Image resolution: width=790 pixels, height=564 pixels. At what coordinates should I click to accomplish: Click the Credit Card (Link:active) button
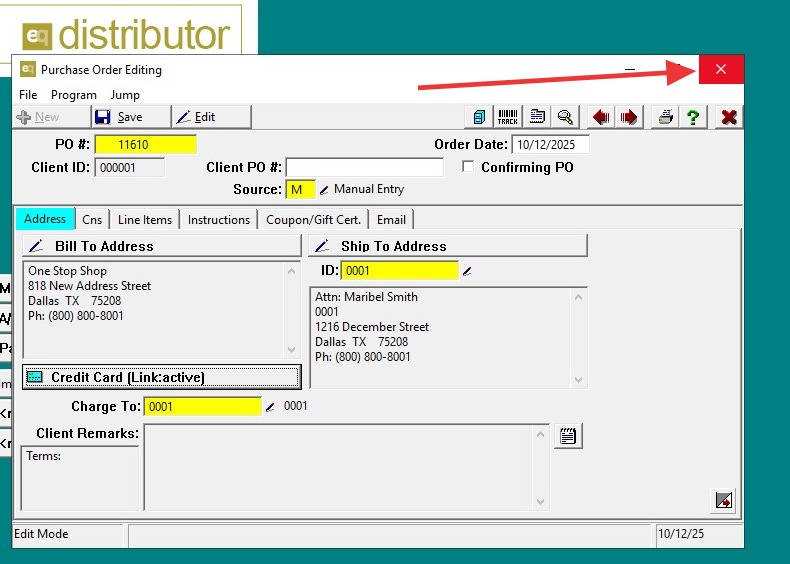(162, 377)
